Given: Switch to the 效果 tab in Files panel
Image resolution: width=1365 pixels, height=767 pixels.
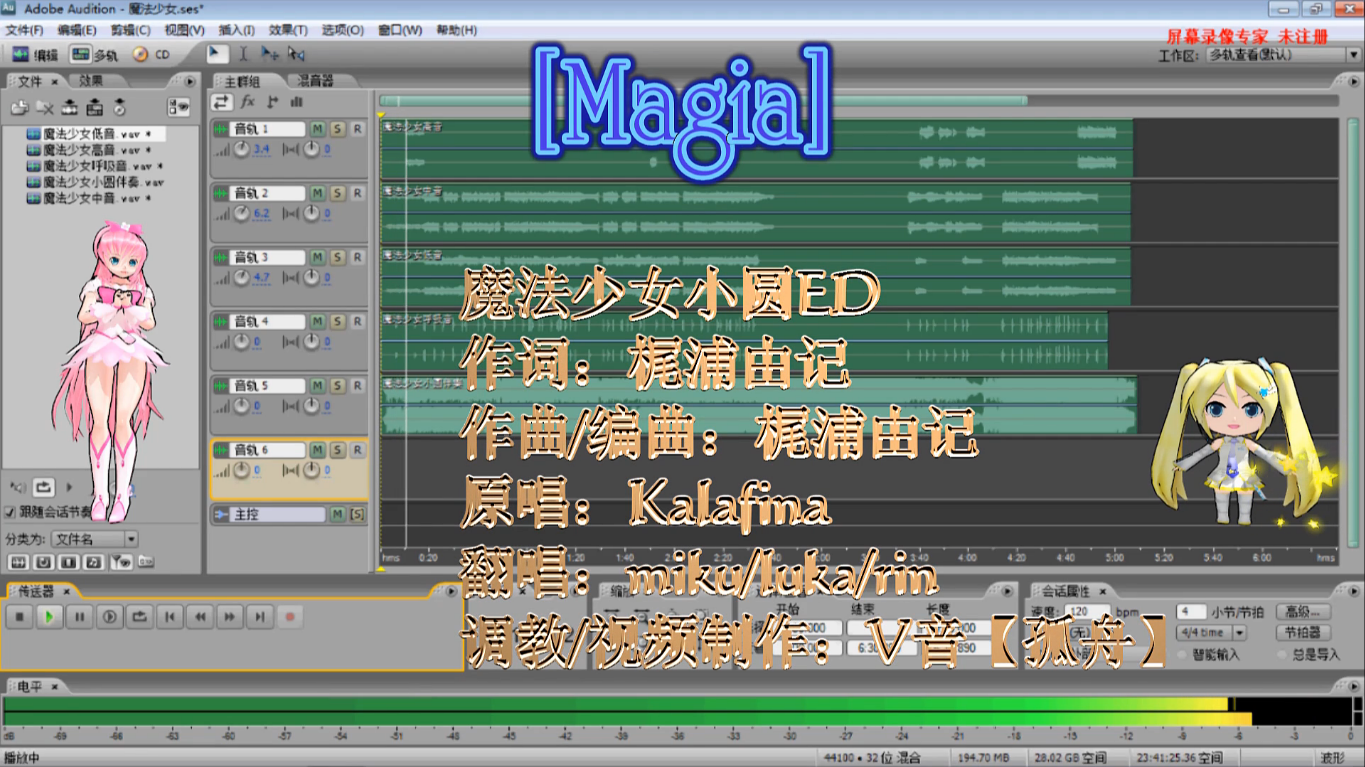Looking at the screenshot, I should pos(91,80).
